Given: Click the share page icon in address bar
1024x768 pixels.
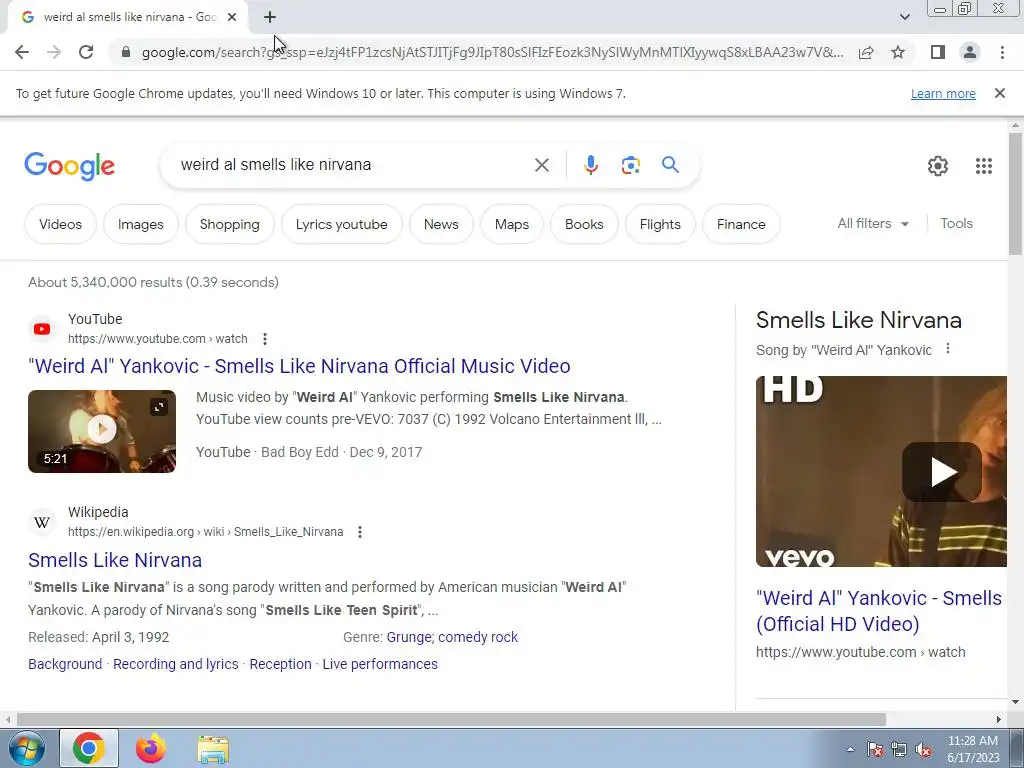Looking at the screenshot, I should pos(866,52).
